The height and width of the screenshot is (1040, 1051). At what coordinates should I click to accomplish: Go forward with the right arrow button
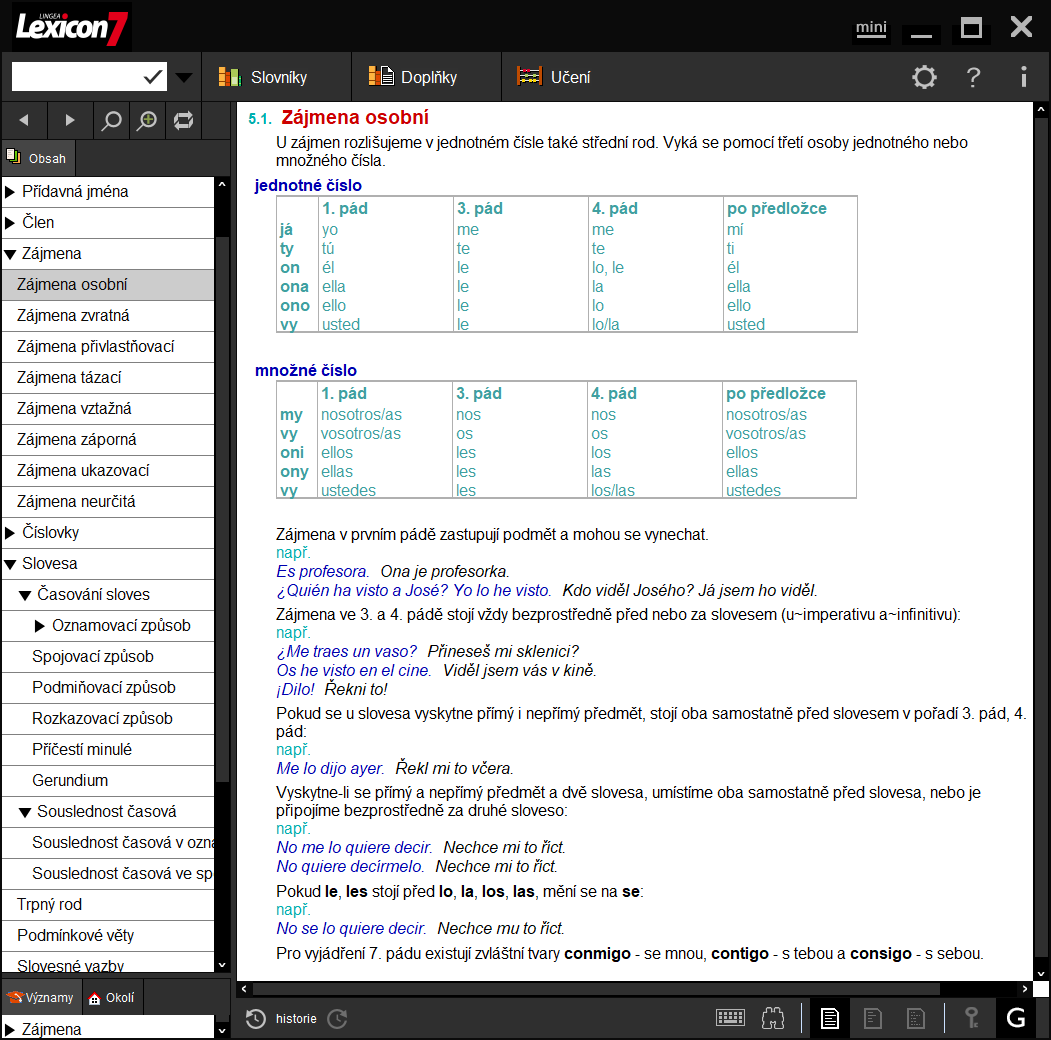click(70, 121)
